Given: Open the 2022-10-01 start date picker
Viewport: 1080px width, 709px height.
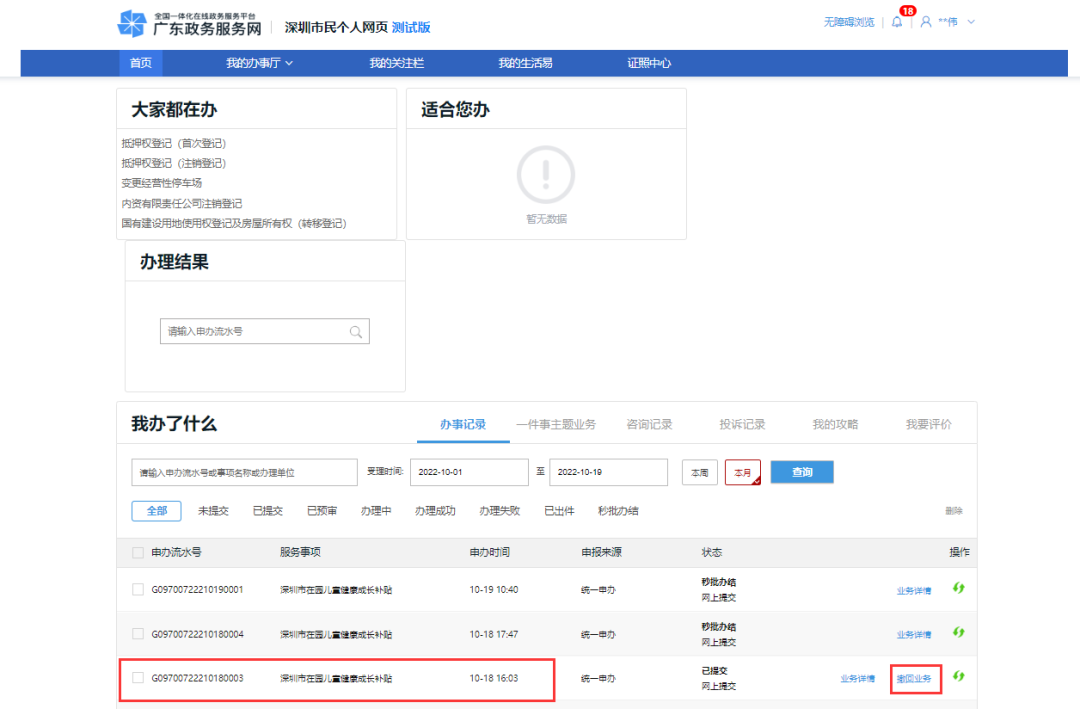Looking at the screenshot, I should 468,471.
